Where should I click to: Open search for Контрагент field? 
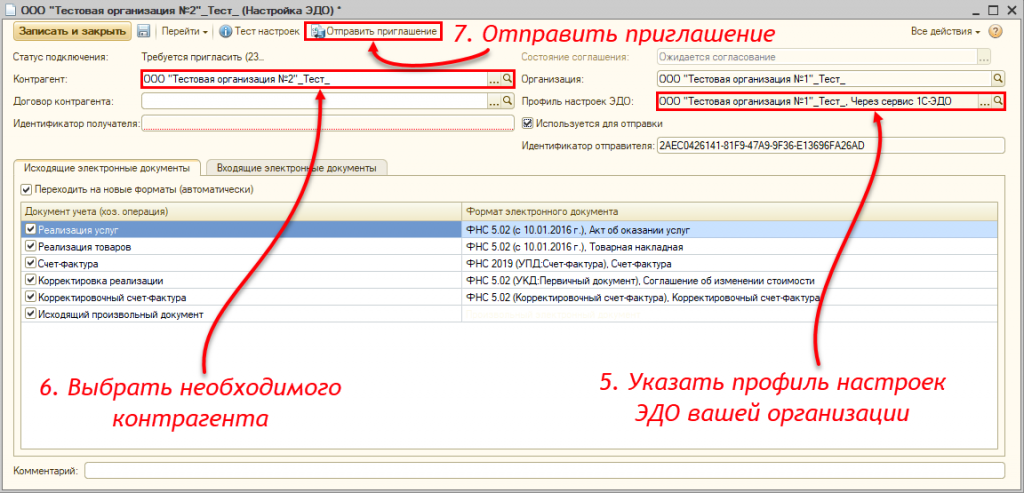coord(507,79)
